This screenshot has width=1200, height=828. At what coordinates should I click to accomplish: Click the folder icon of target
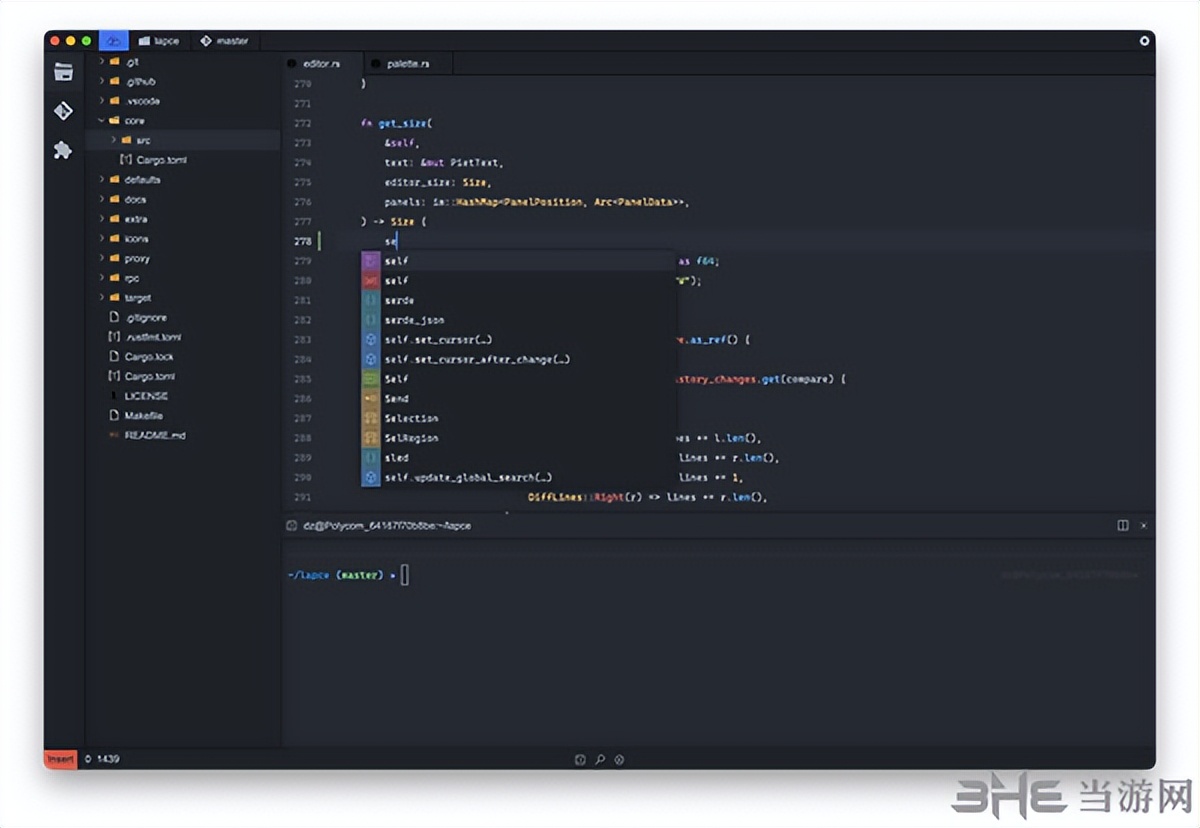114,298
